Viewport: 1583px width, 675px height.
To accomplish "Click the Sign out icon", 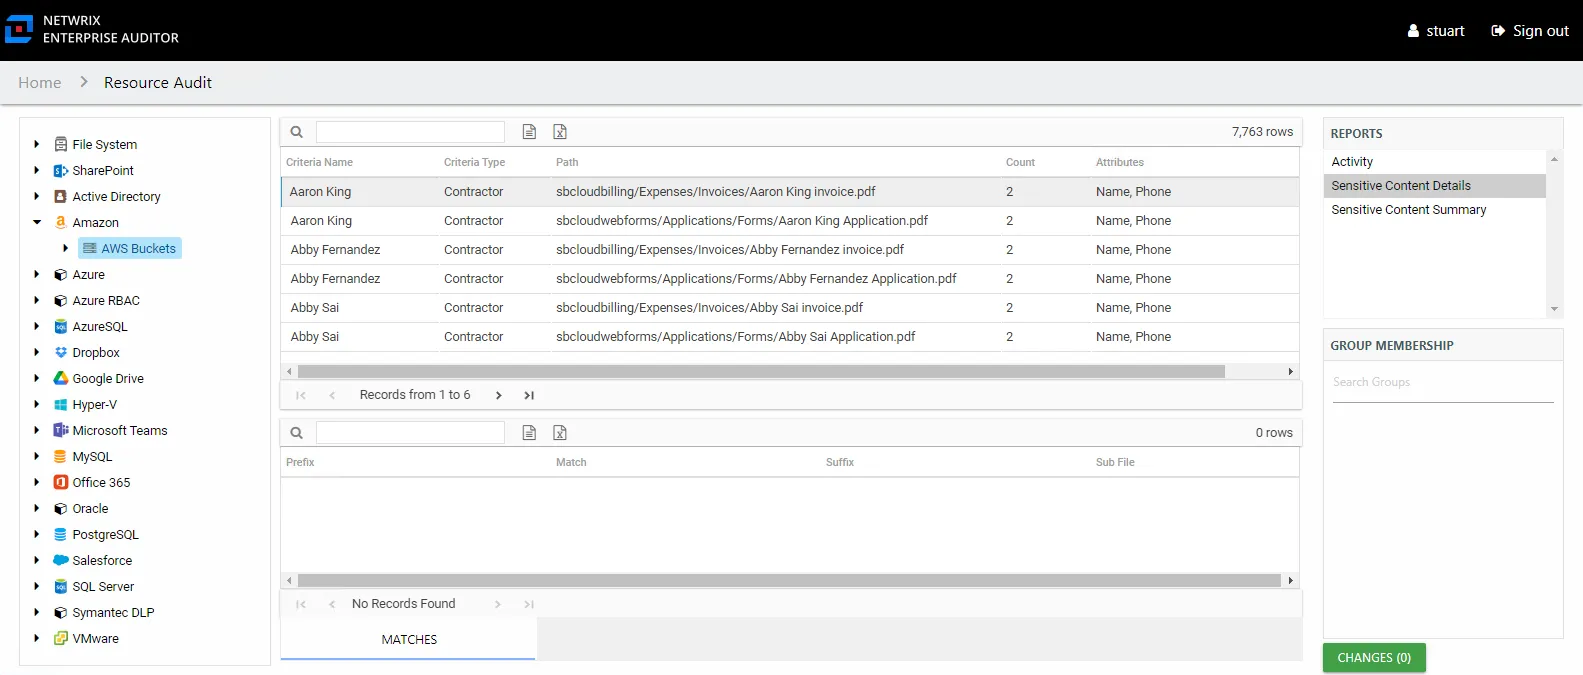I will pos(1498,31).
